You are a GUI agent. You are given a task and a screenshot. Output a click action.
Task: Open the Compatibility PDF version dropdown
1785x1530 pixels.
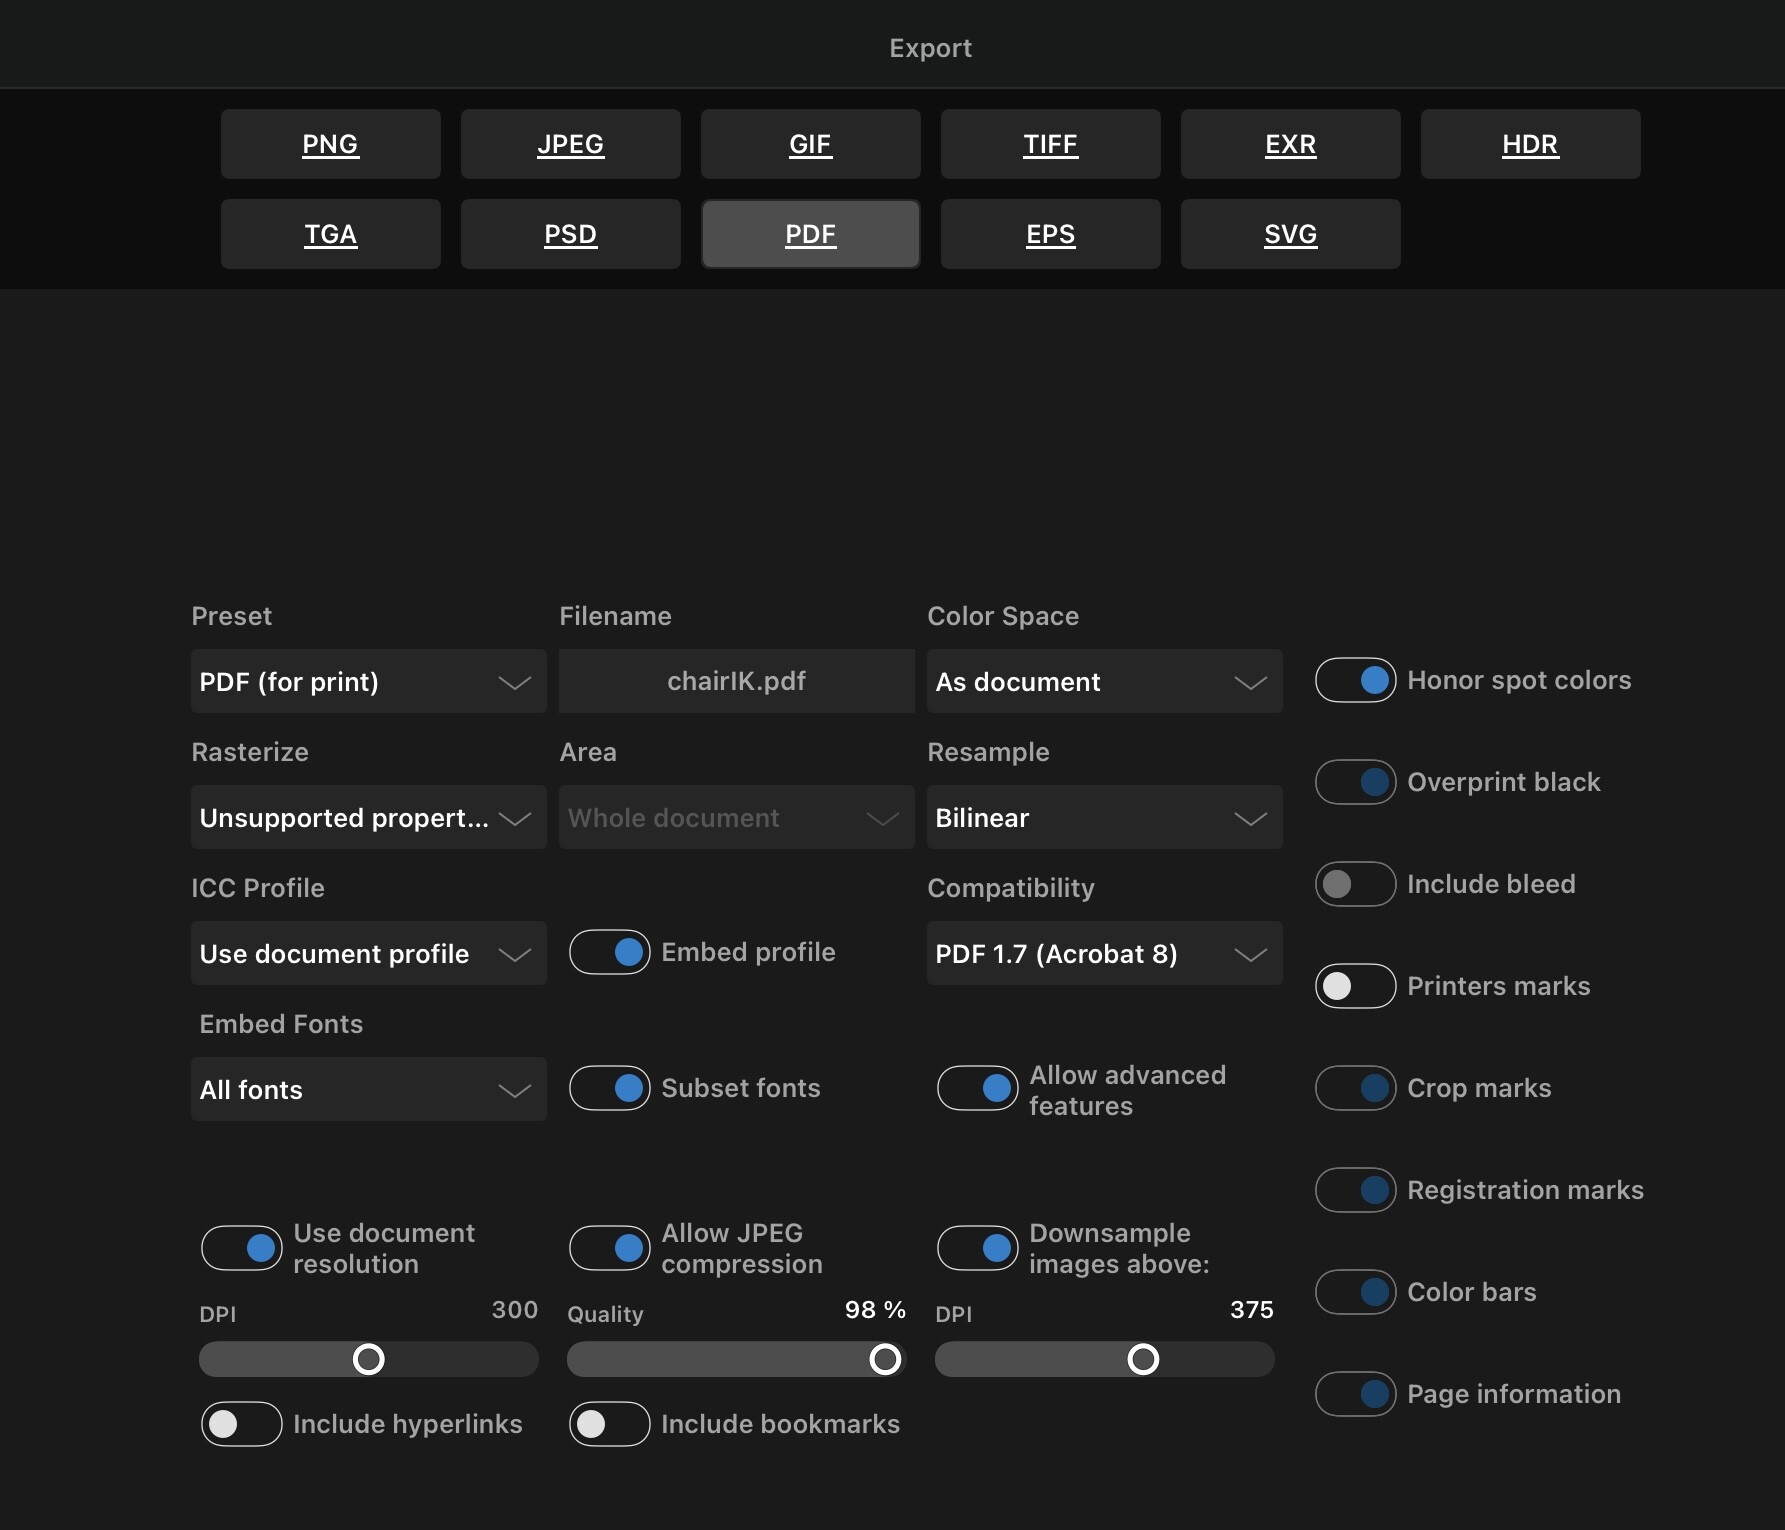(x=1104, y=954)
